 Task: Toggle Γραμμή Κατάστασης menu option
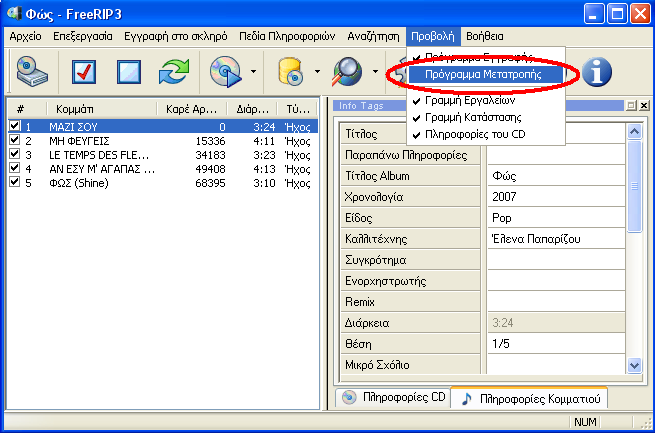coord(486,117)
